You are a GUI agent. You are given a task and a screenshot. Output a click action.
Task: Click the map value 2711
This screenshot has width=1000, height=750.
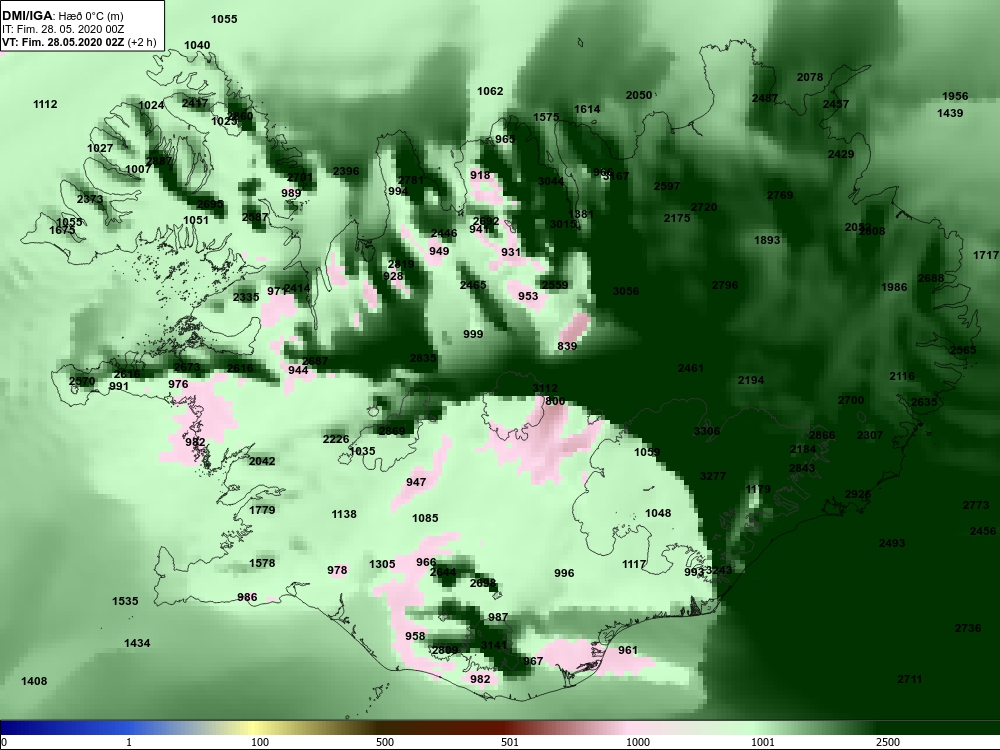[x=910, y=679]
